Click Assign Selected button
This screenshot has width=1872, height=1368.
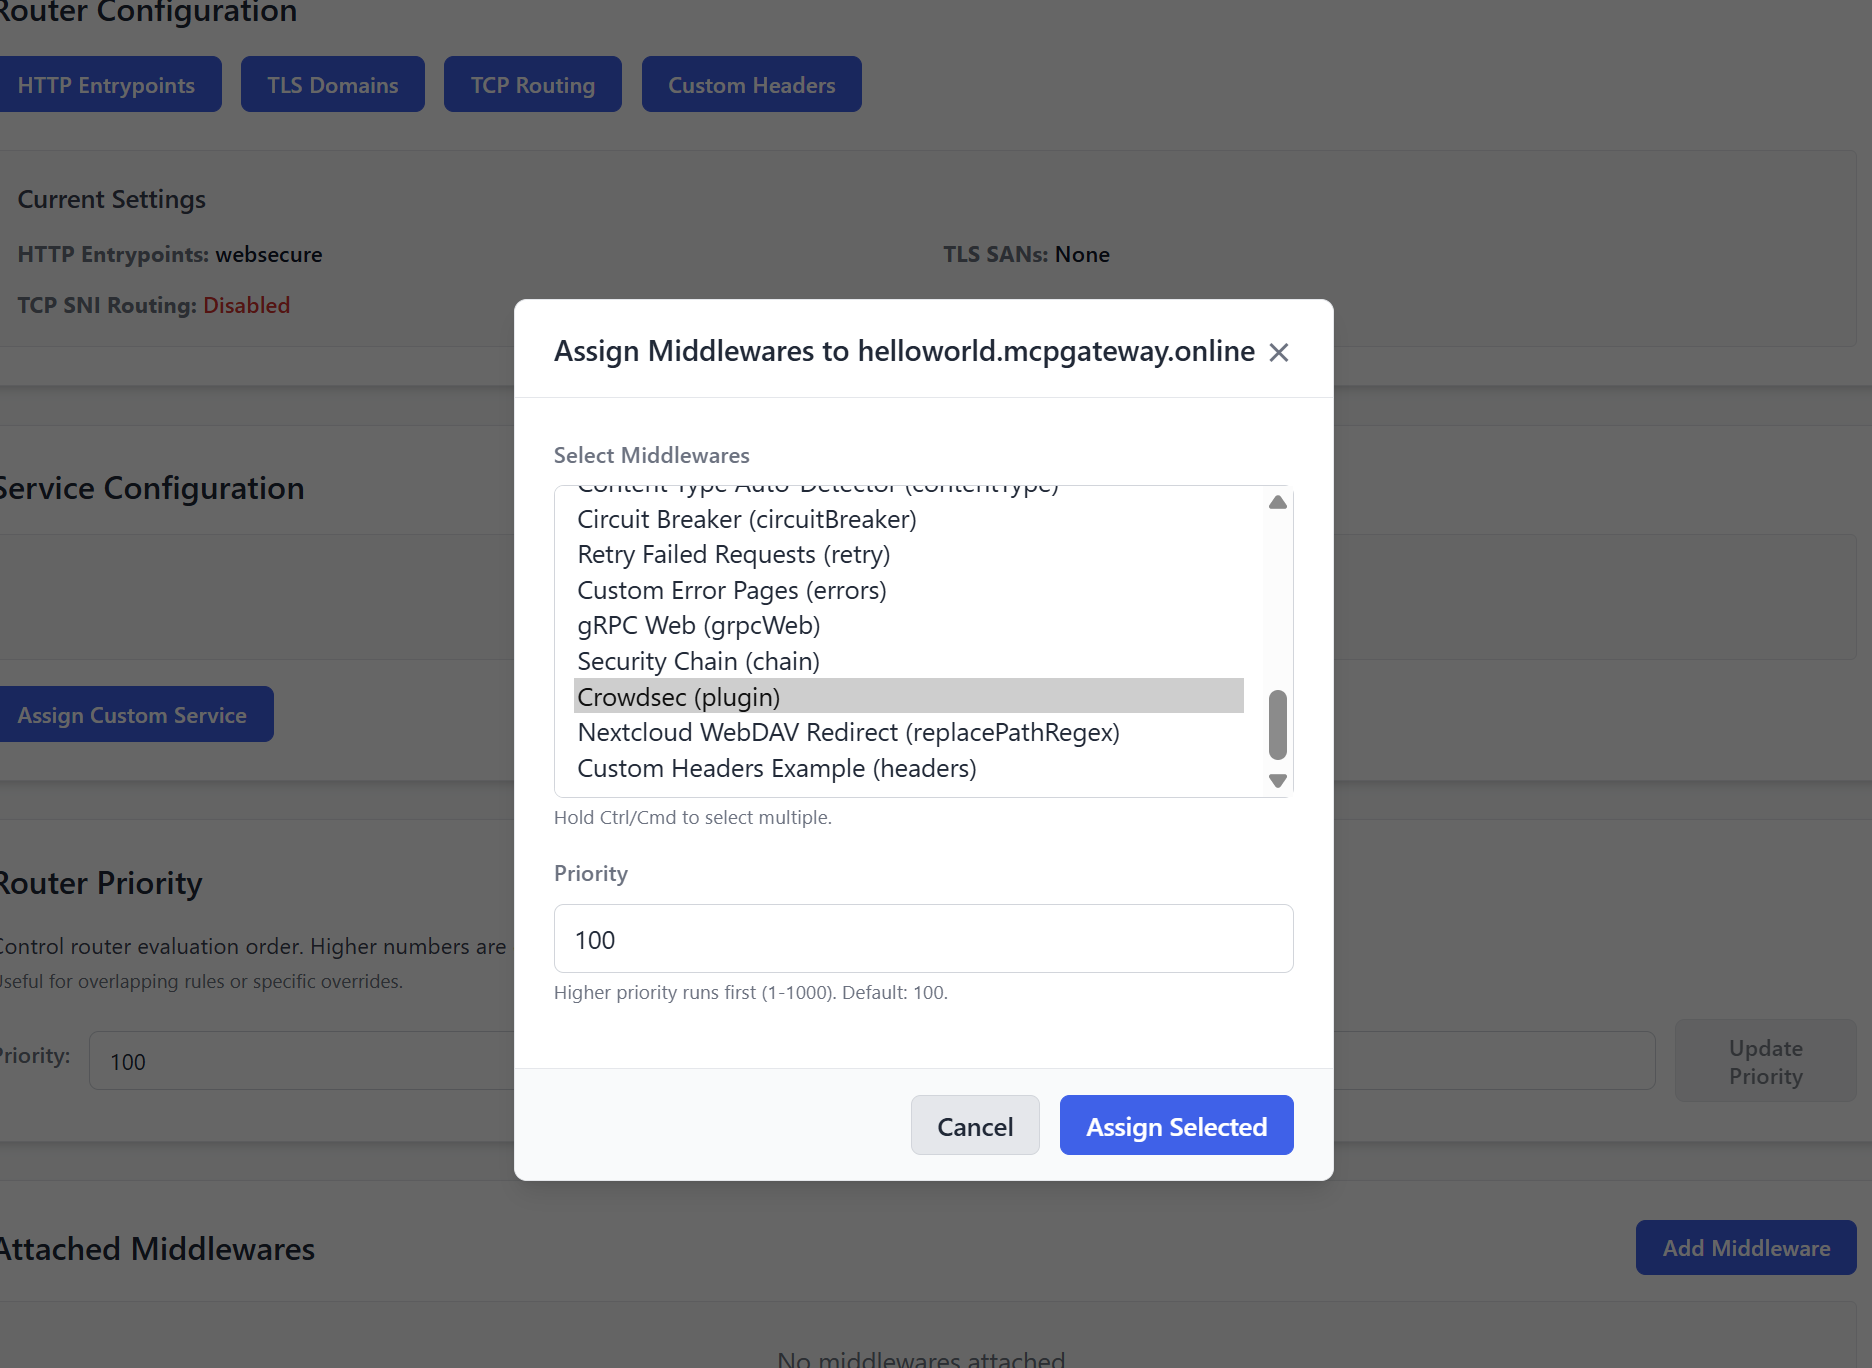(1176, 1126)
